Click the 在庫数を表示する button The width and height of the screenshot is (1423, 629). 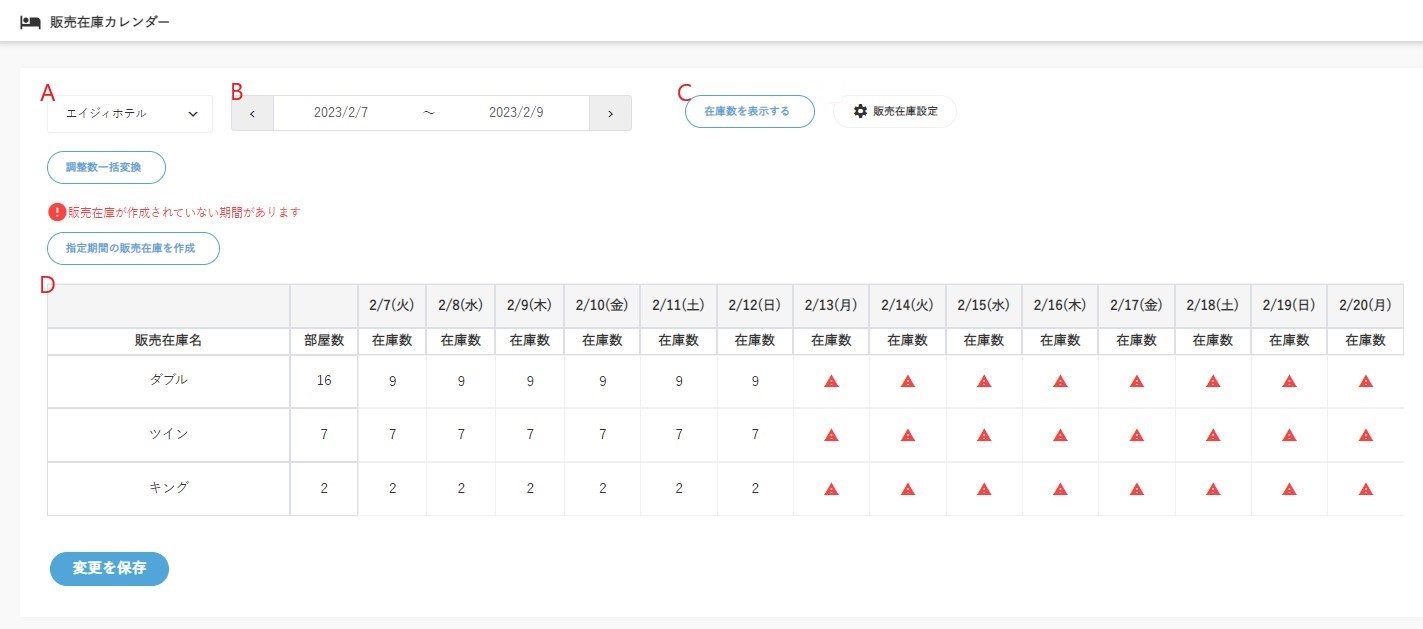click(x=749, y=111)
